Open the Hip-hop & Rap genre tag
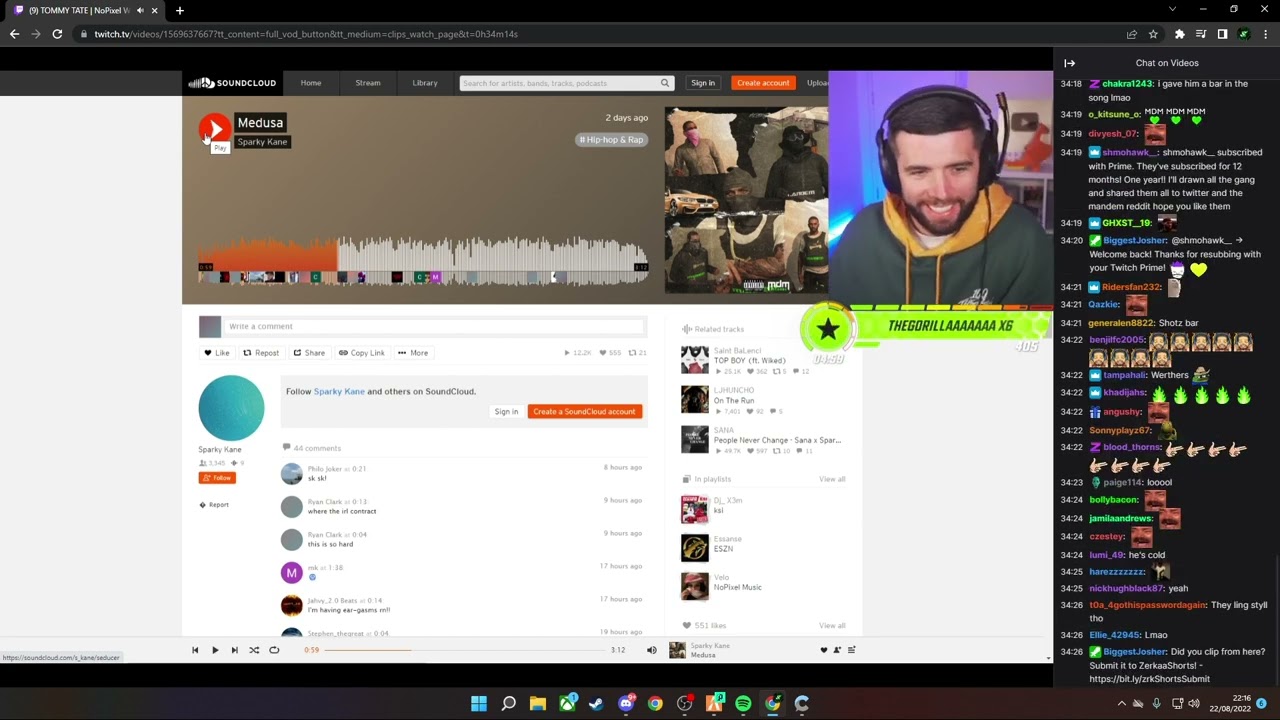 click(612, 140)
